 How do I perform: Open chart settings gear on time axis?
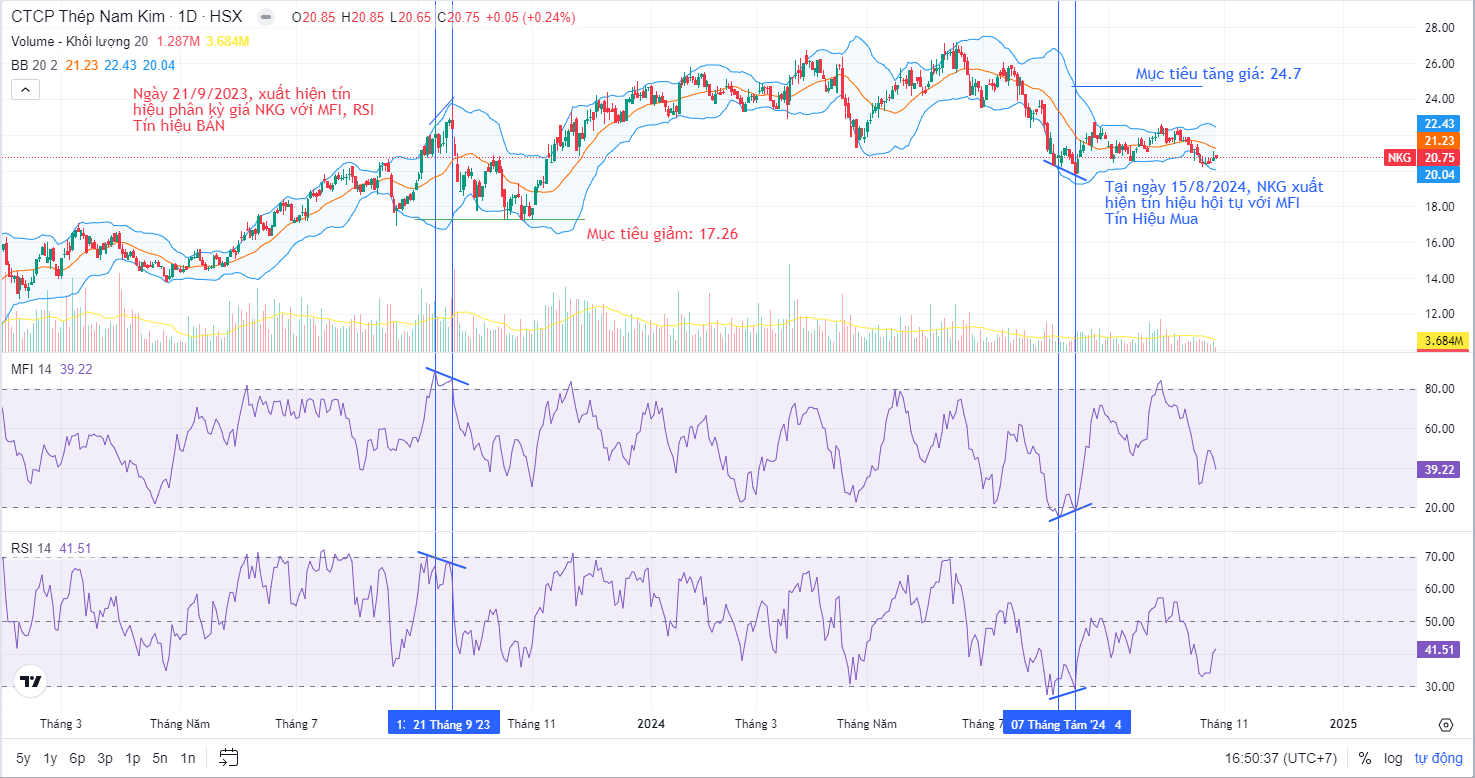1445,724
